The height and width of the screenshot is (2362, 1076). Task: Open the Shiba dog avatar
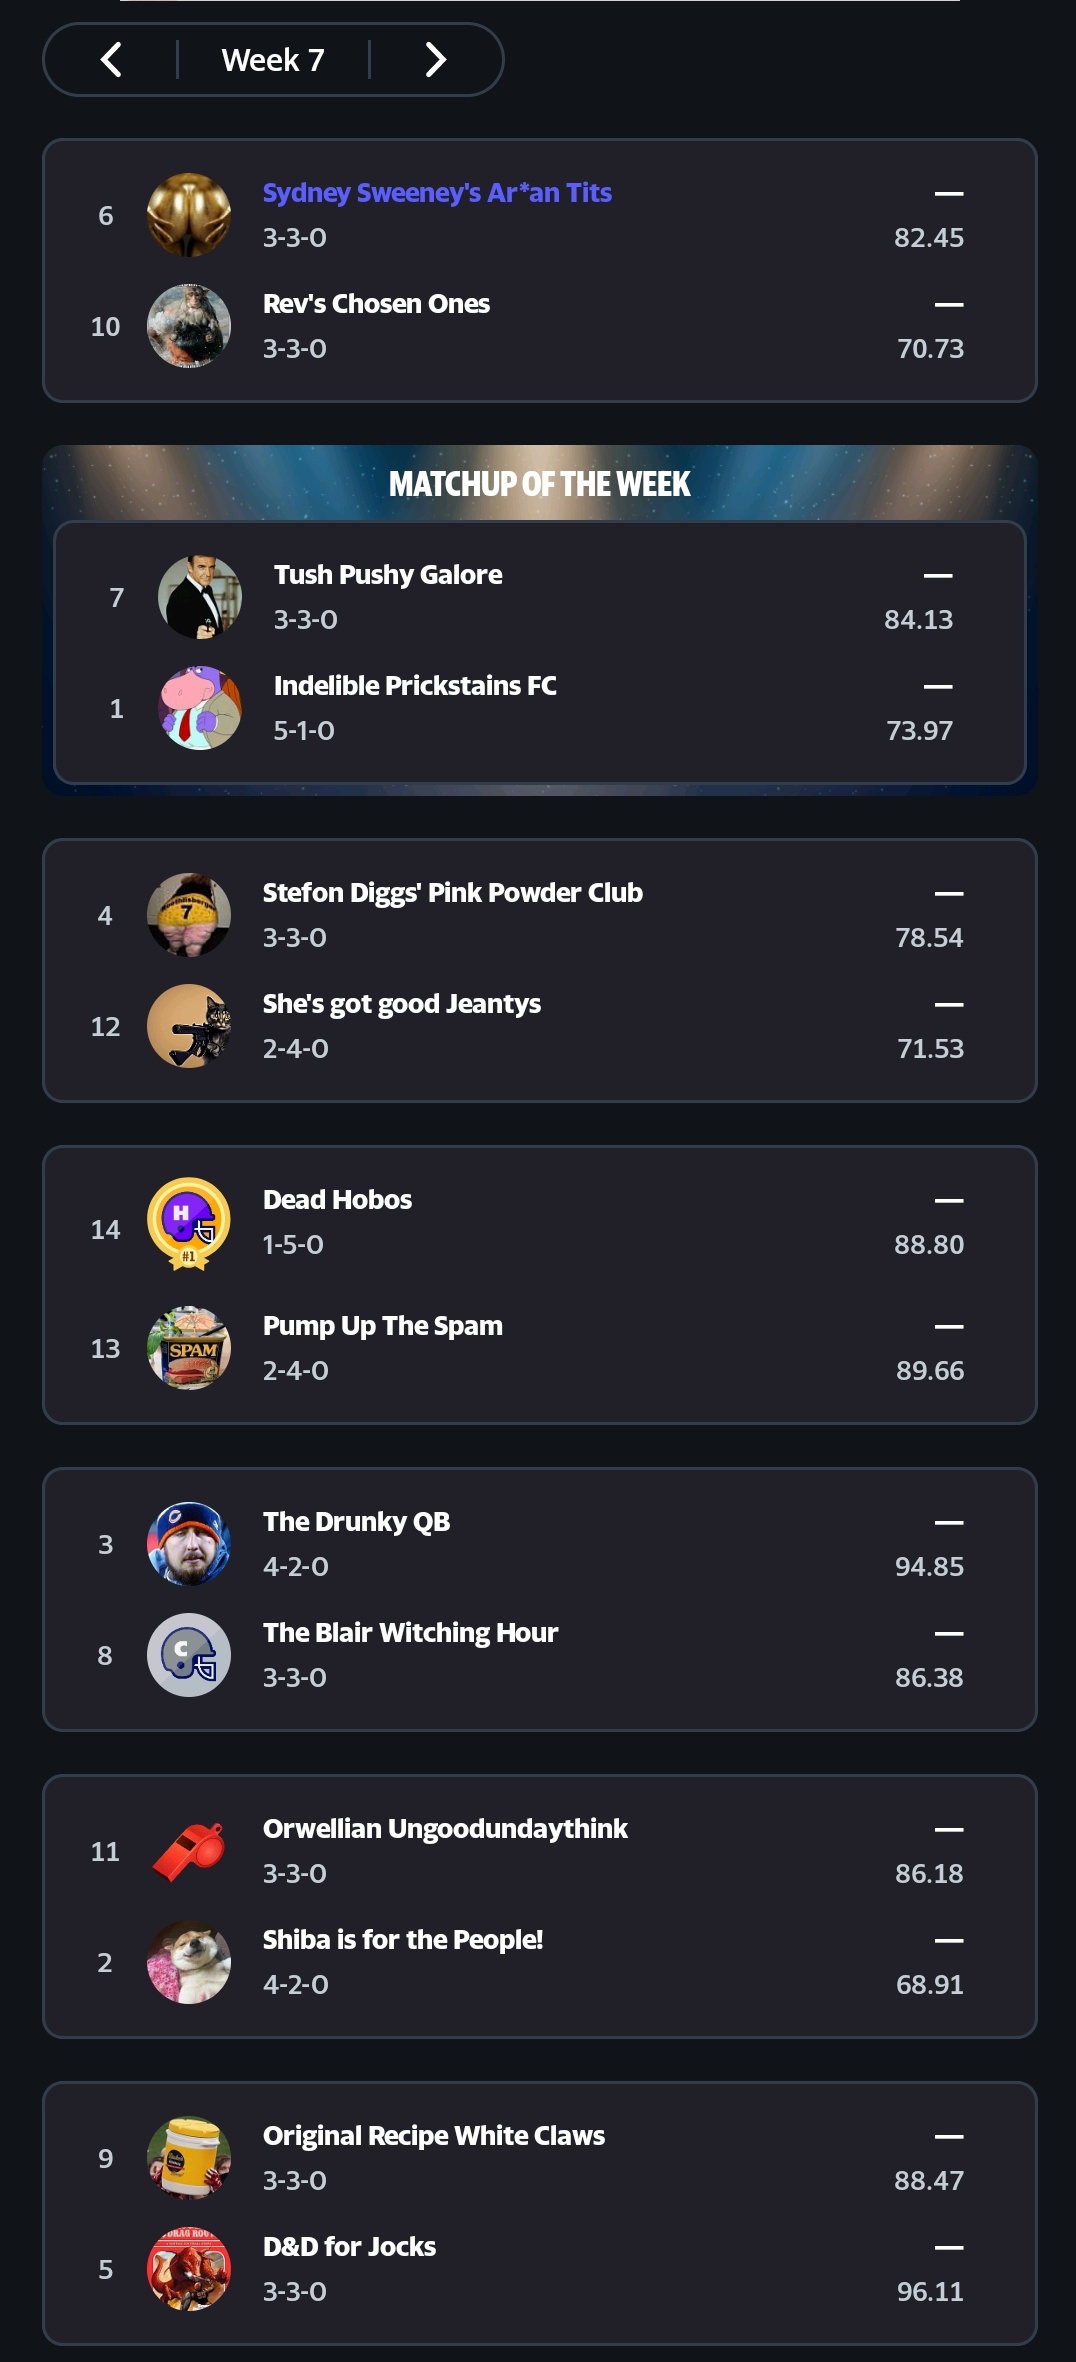(x=189, y=1962)
